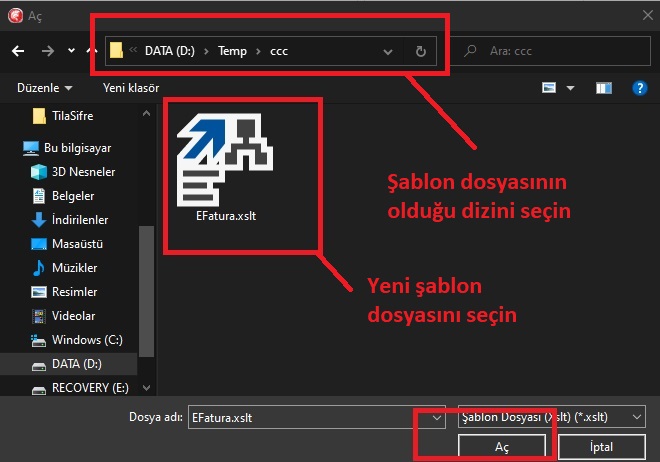Toggle the preview pane icon
660x462 pixels.
click(603, 88)
